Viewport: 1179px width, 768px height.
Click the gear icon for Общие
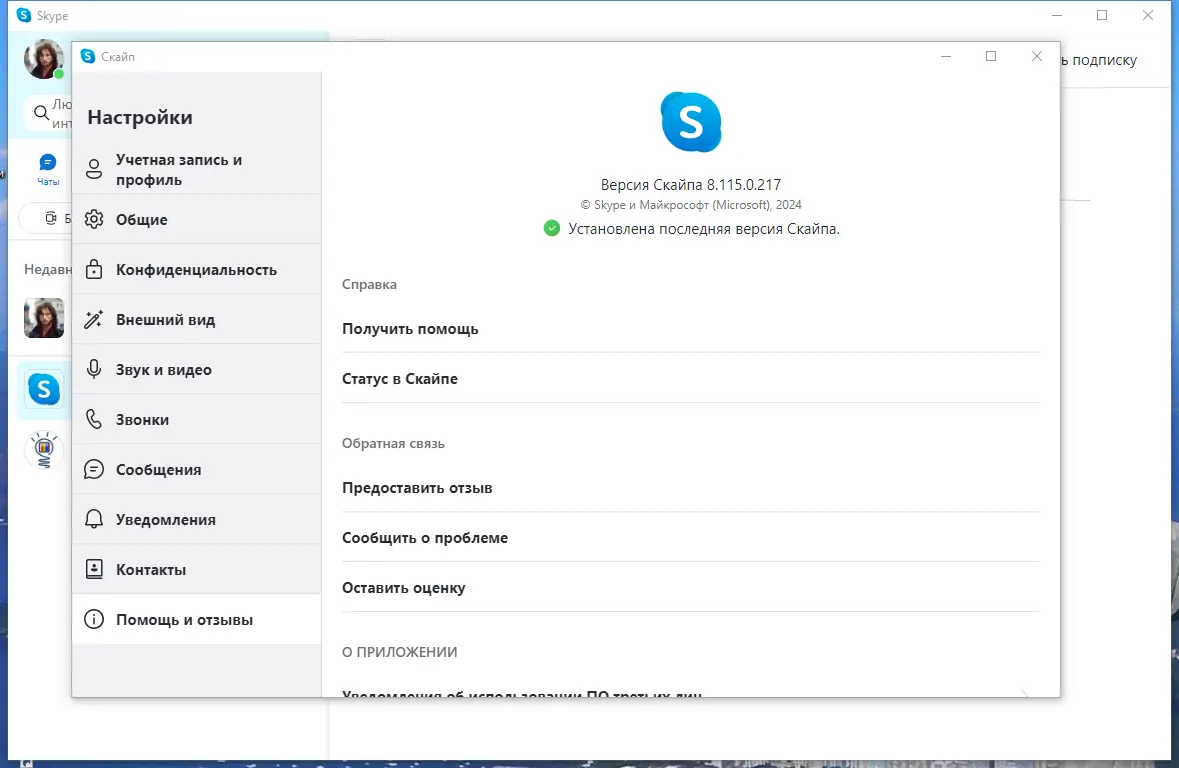[94, 219]
